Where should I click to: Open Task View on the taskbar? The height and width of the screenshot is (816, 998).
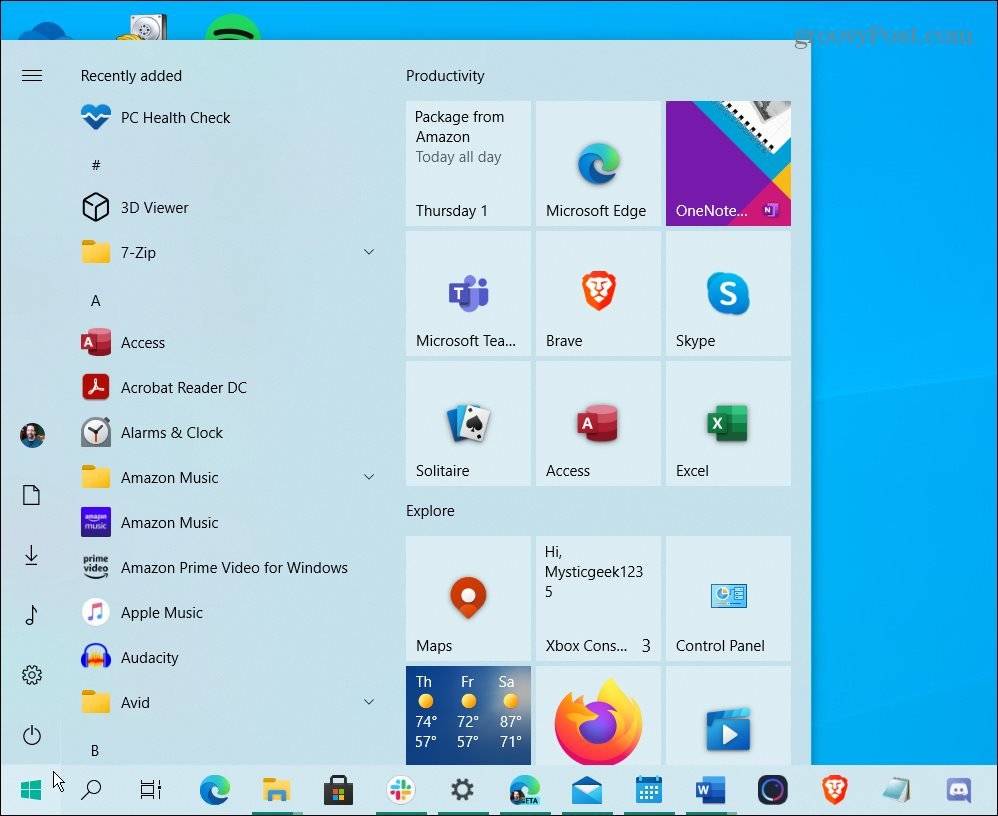coord(150,790)
